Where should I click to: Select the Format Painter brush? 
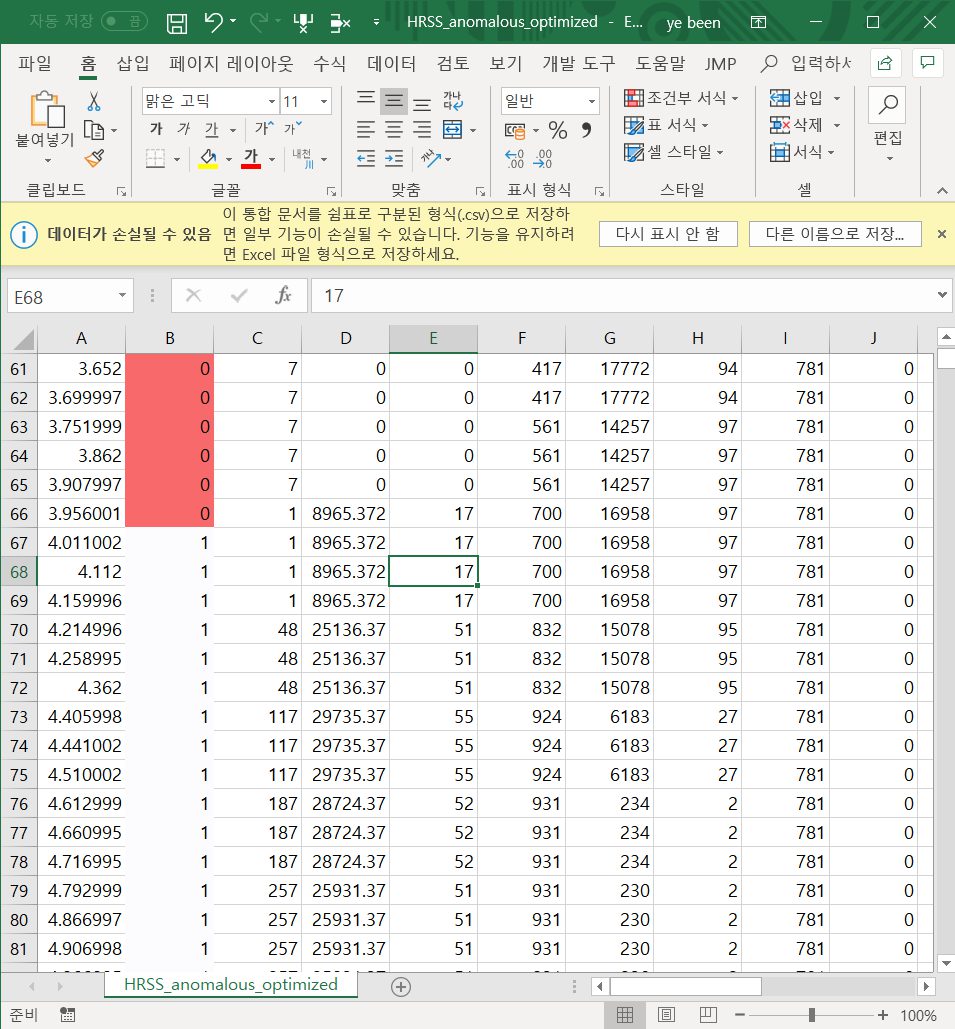95,158
